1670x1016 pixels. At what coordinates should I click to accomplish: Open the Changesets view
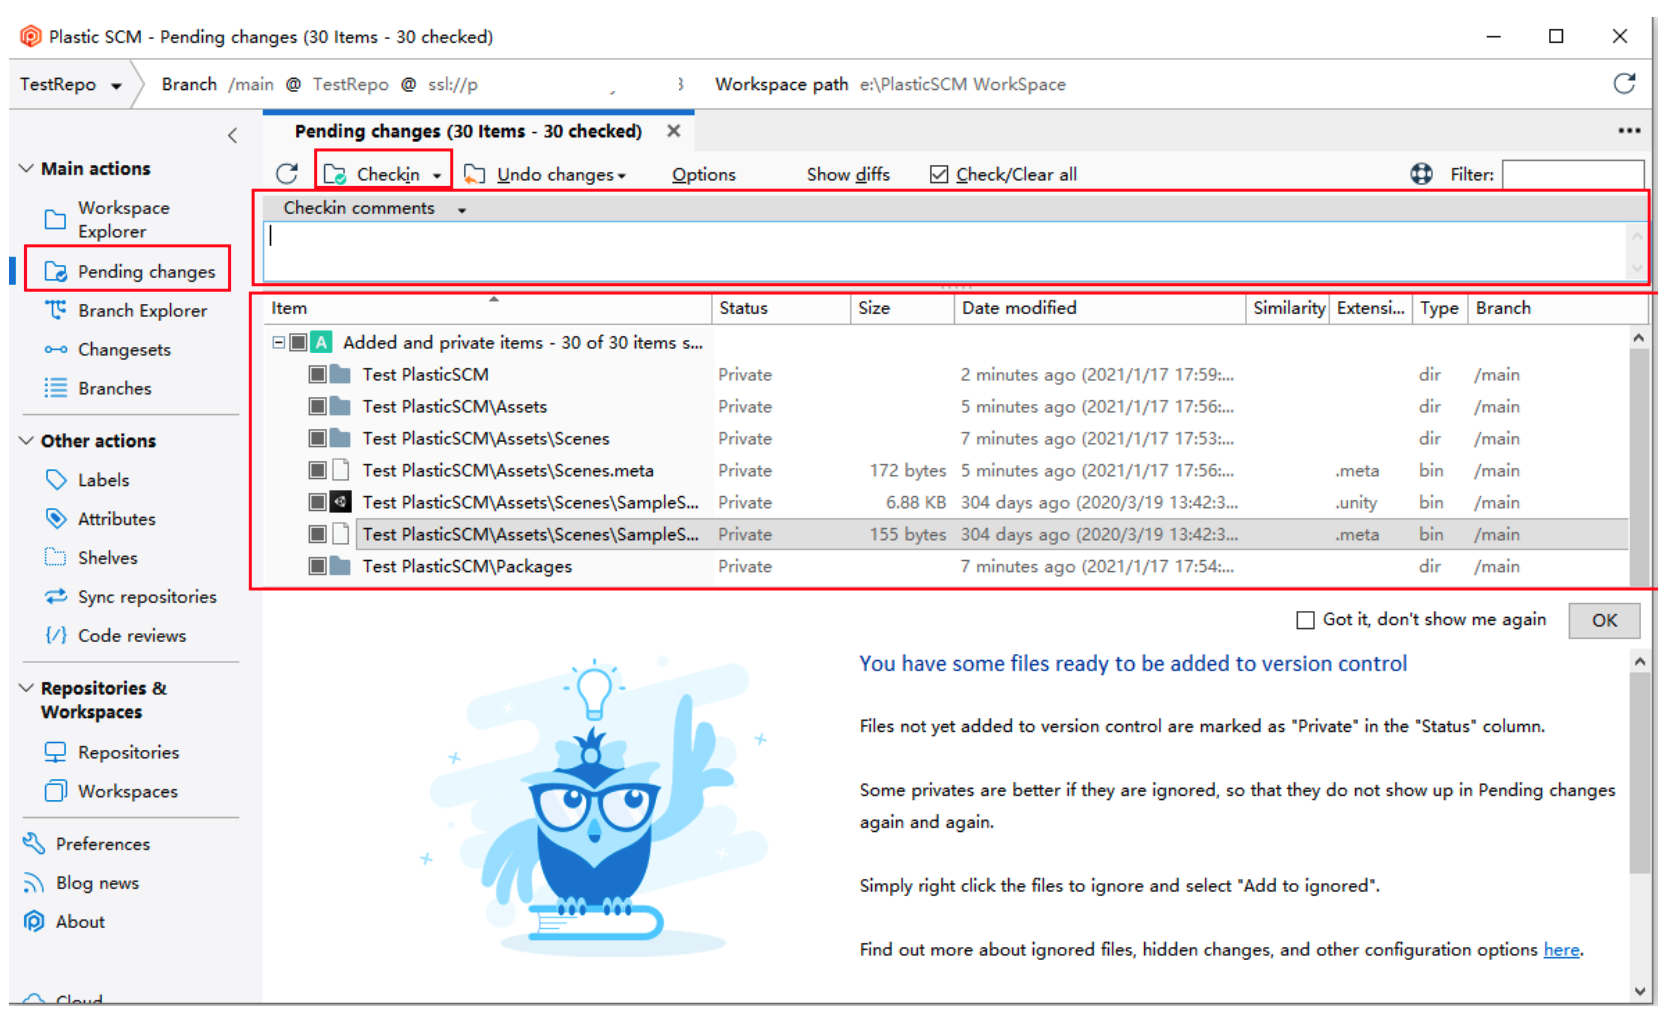click(124, 349)
